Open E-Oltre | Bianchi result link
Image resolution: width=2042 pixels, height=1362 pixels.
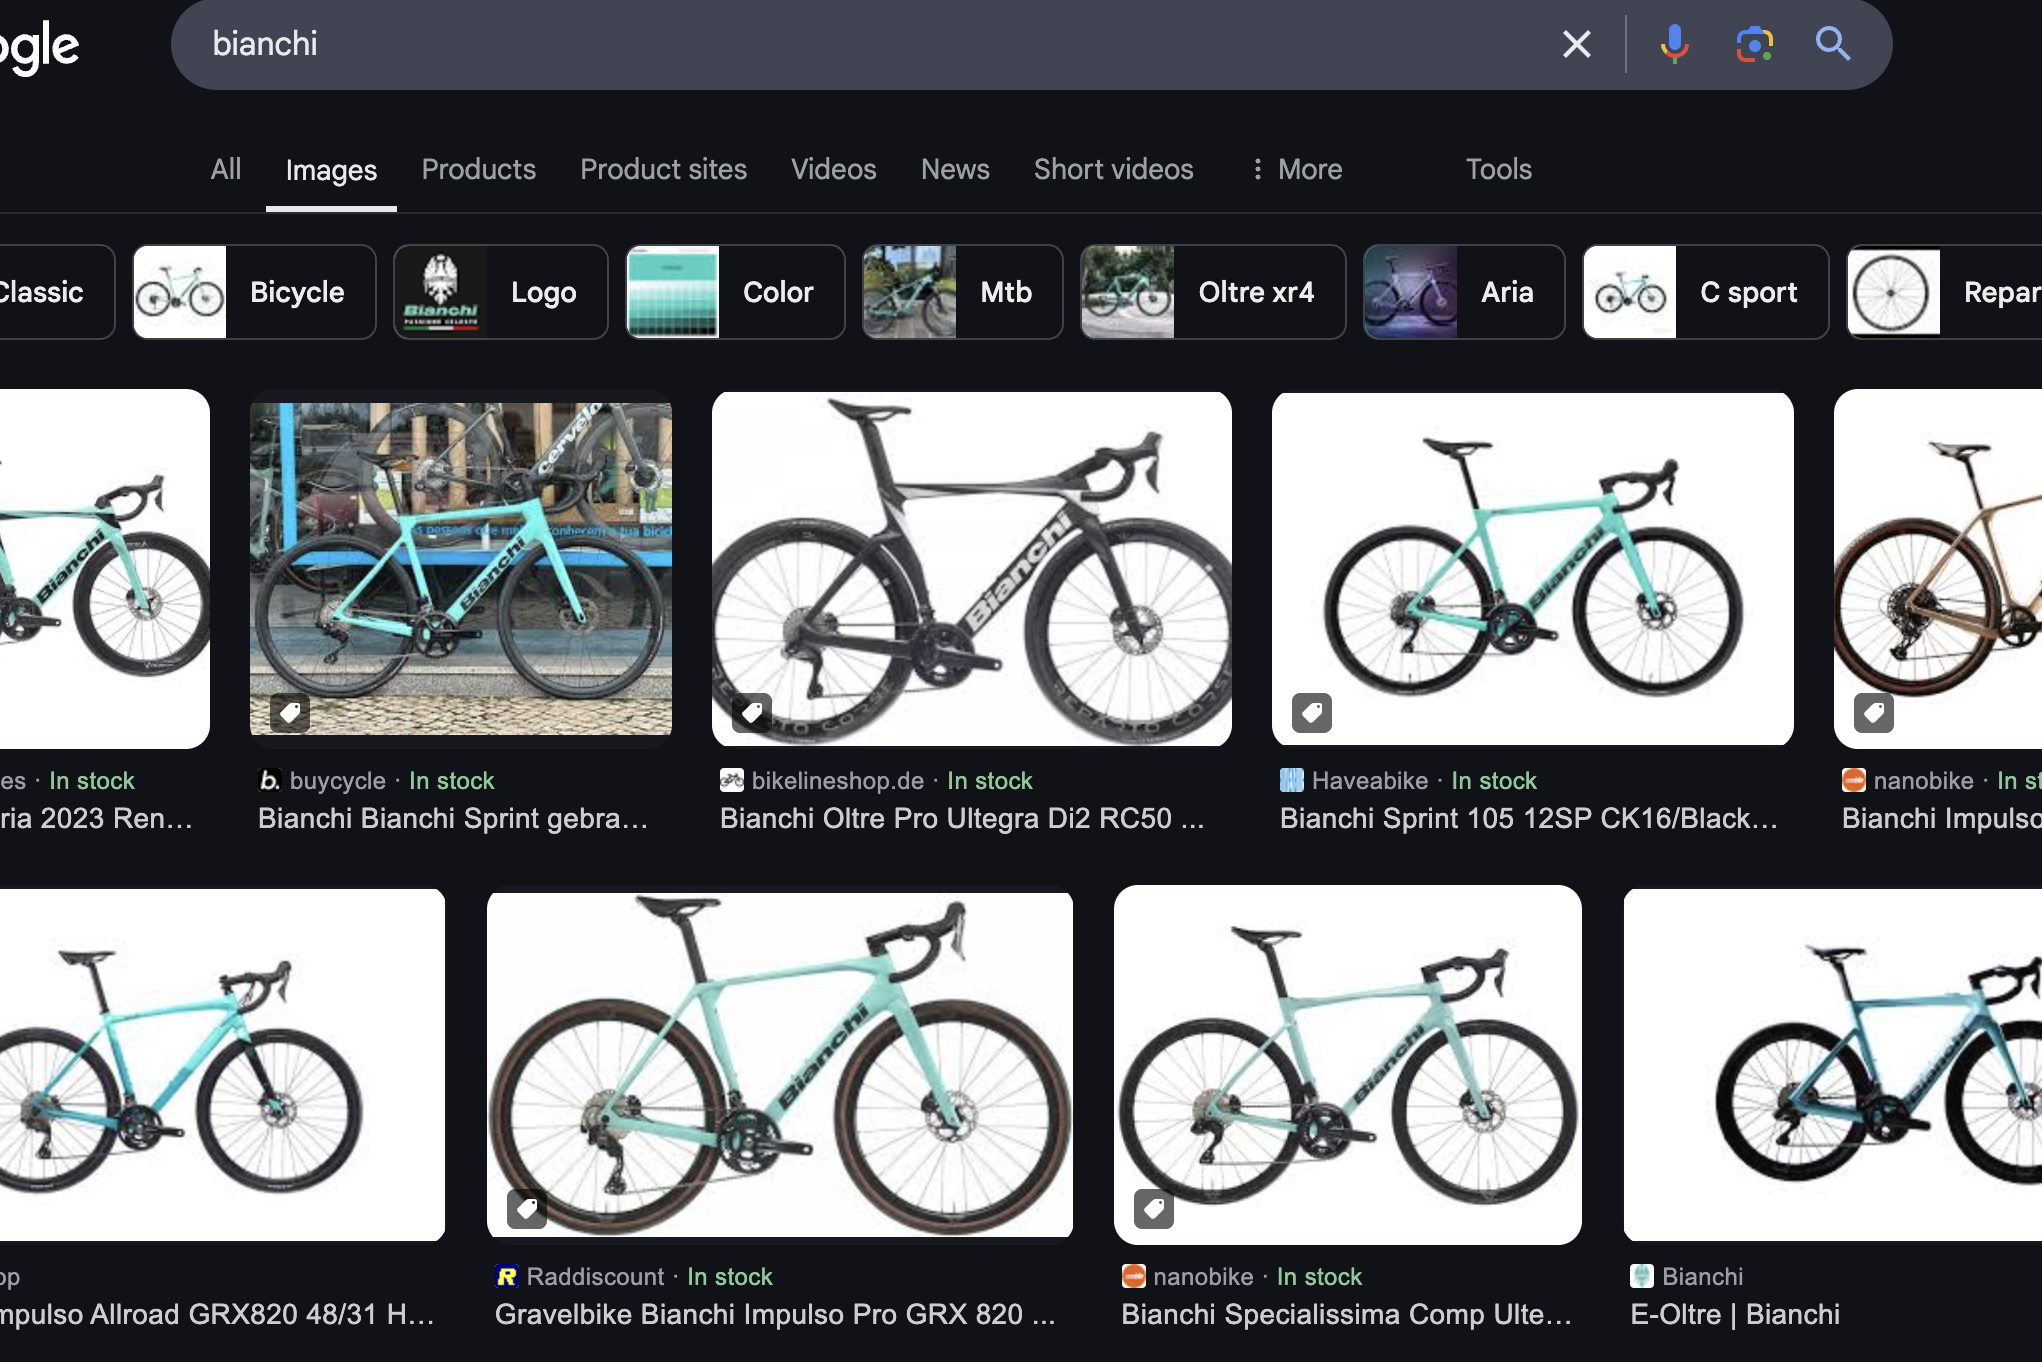(x=1734, y=1314)
